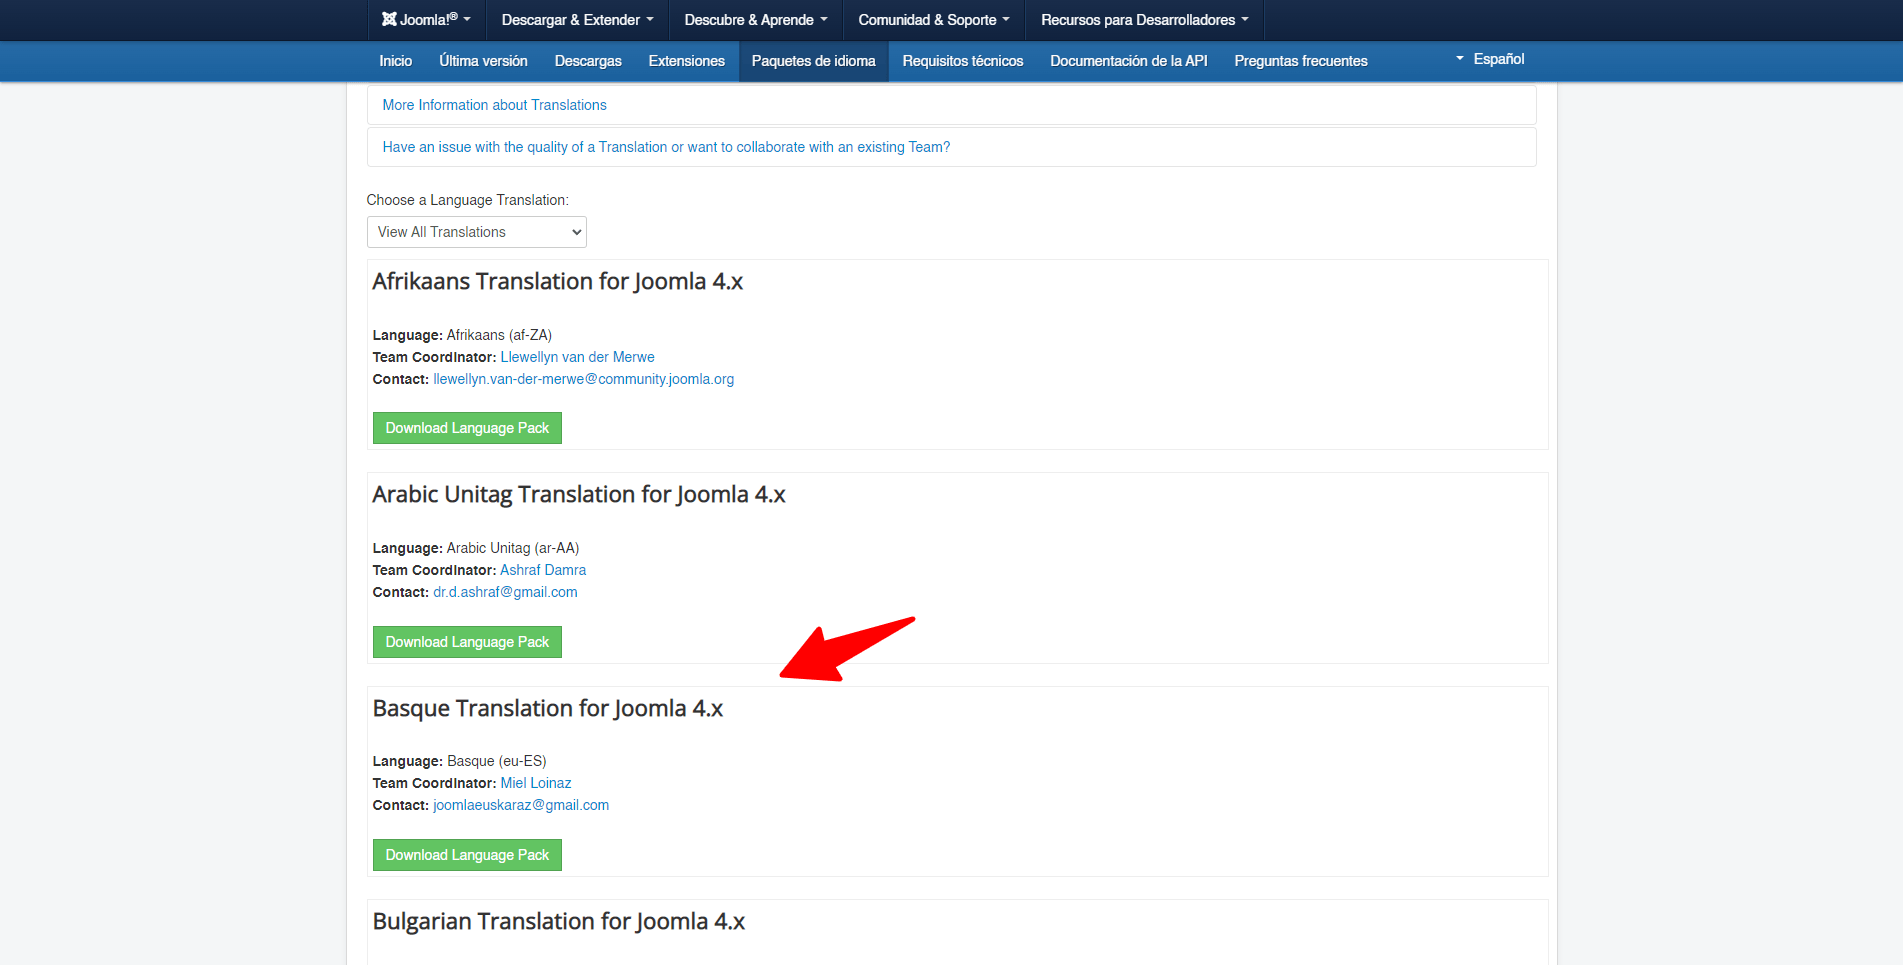
Task: Expand the translation quality issue panel
Action: tap(951, 147)
